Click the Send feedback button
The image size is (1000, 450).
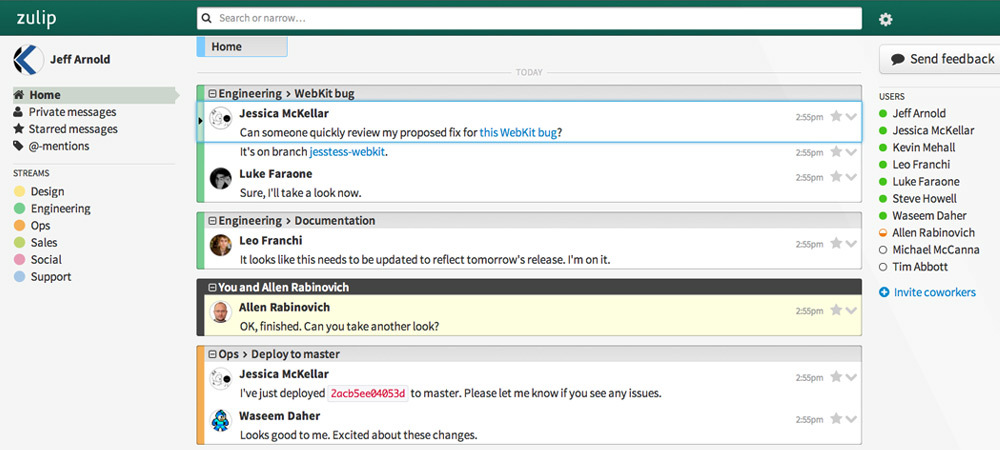(941, 59)
